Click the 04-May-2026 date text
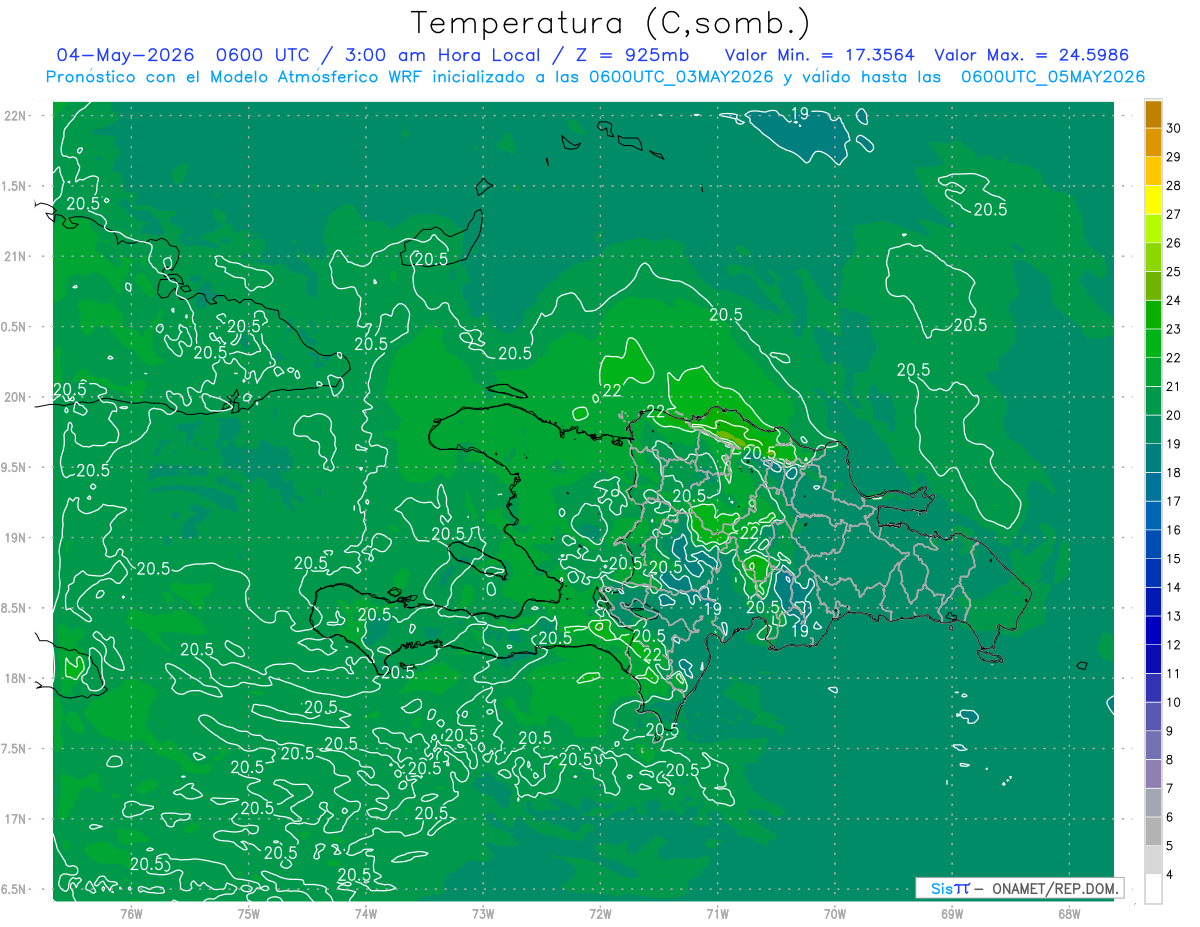 [124, 55]
